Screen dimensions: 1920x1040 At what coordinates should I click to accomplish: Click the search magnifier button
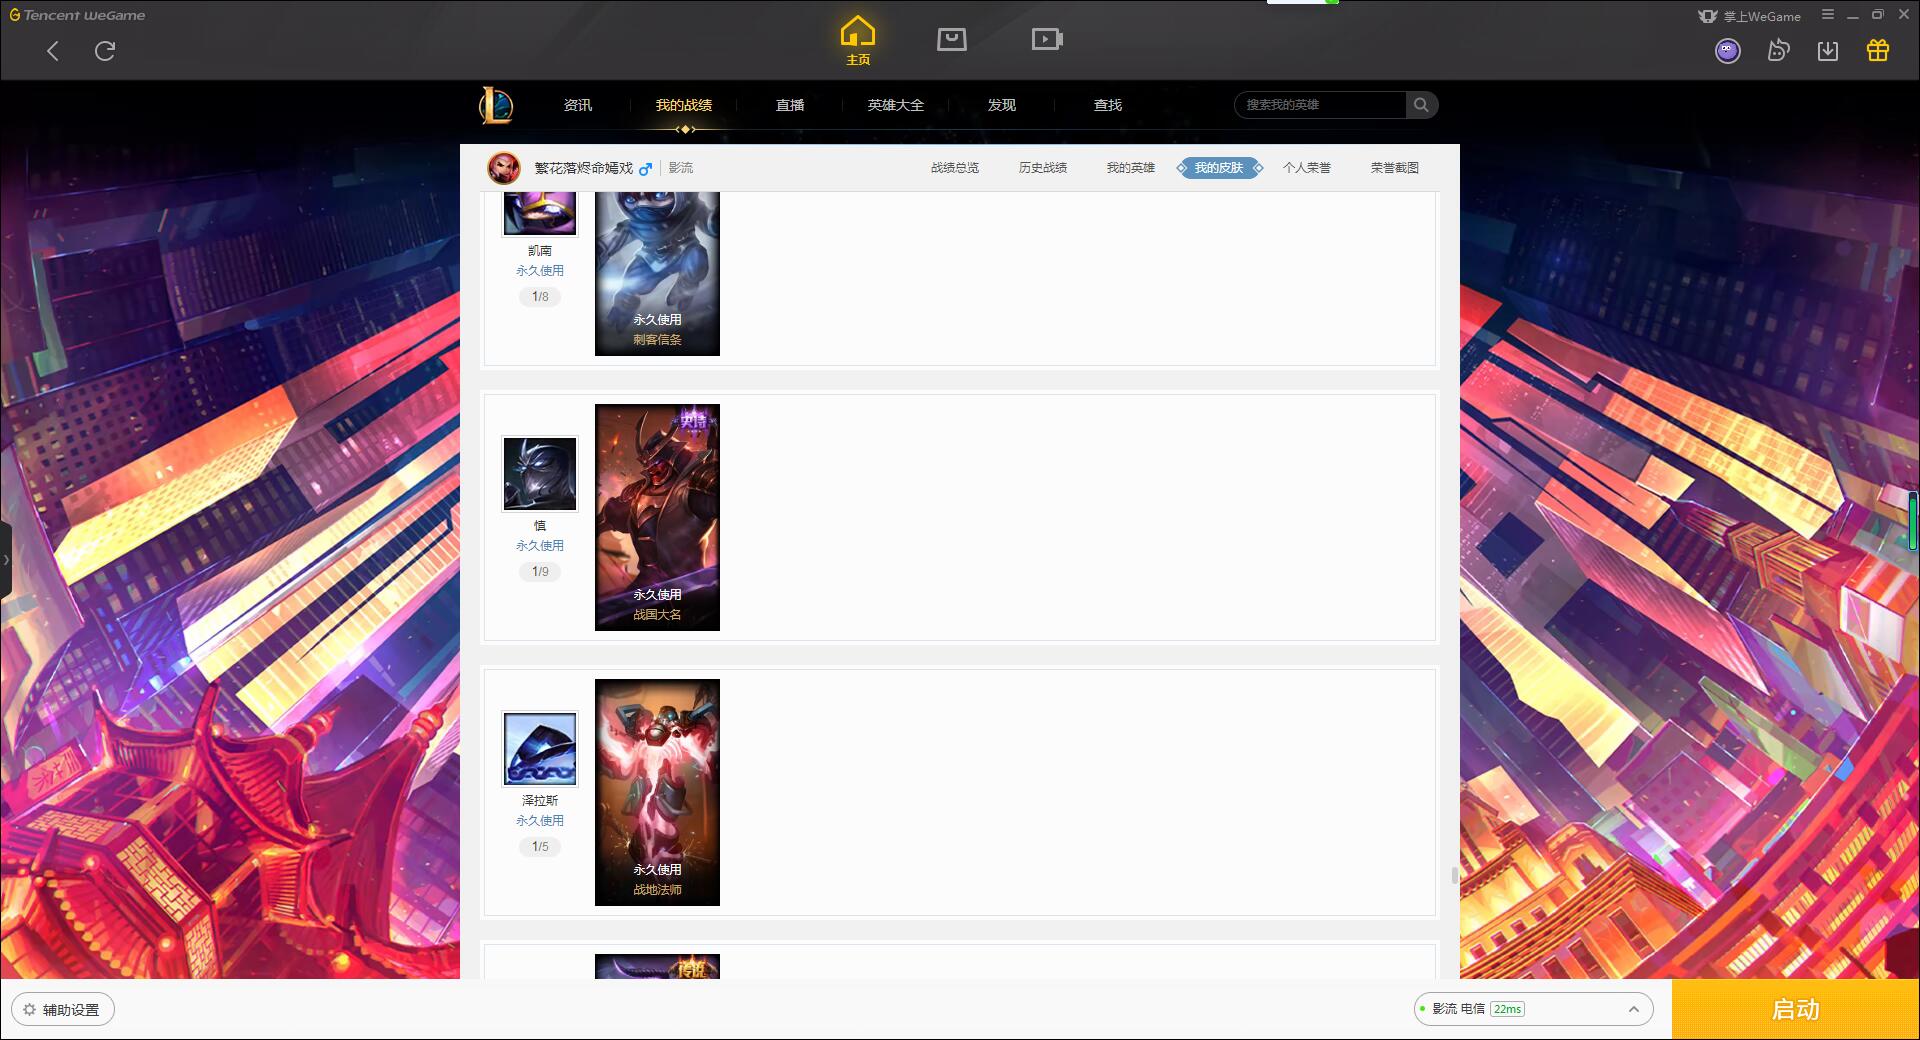click(1421, 105)
